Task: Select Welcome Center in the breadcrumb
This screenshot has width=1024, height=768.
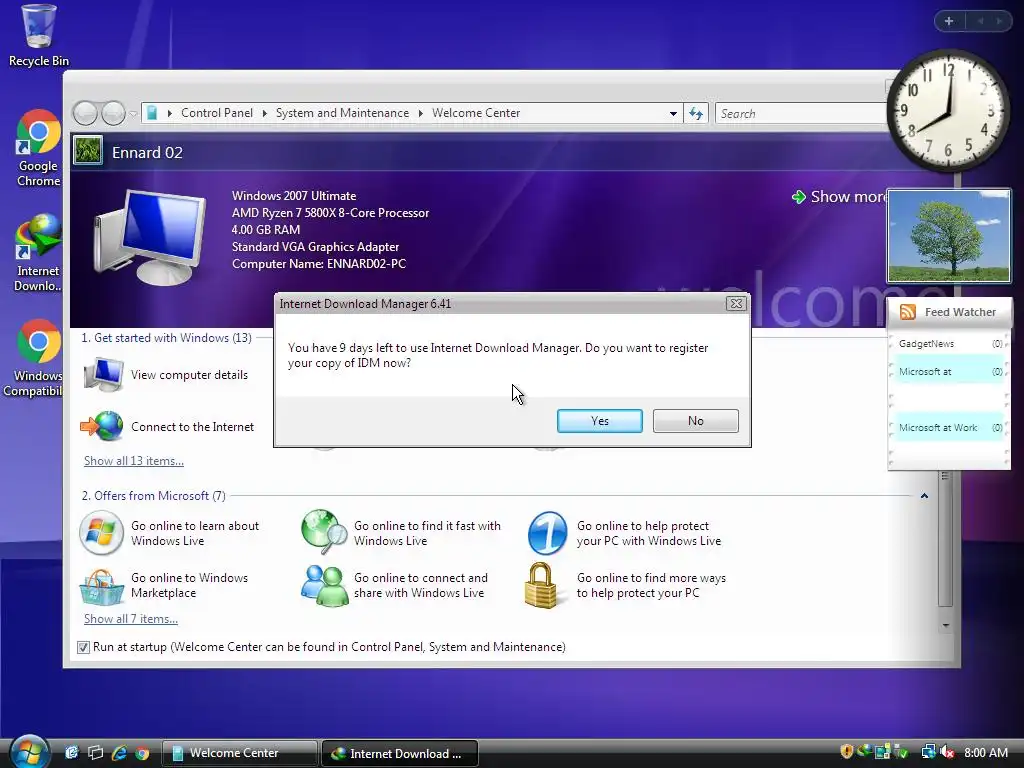Action: point(476,113)
